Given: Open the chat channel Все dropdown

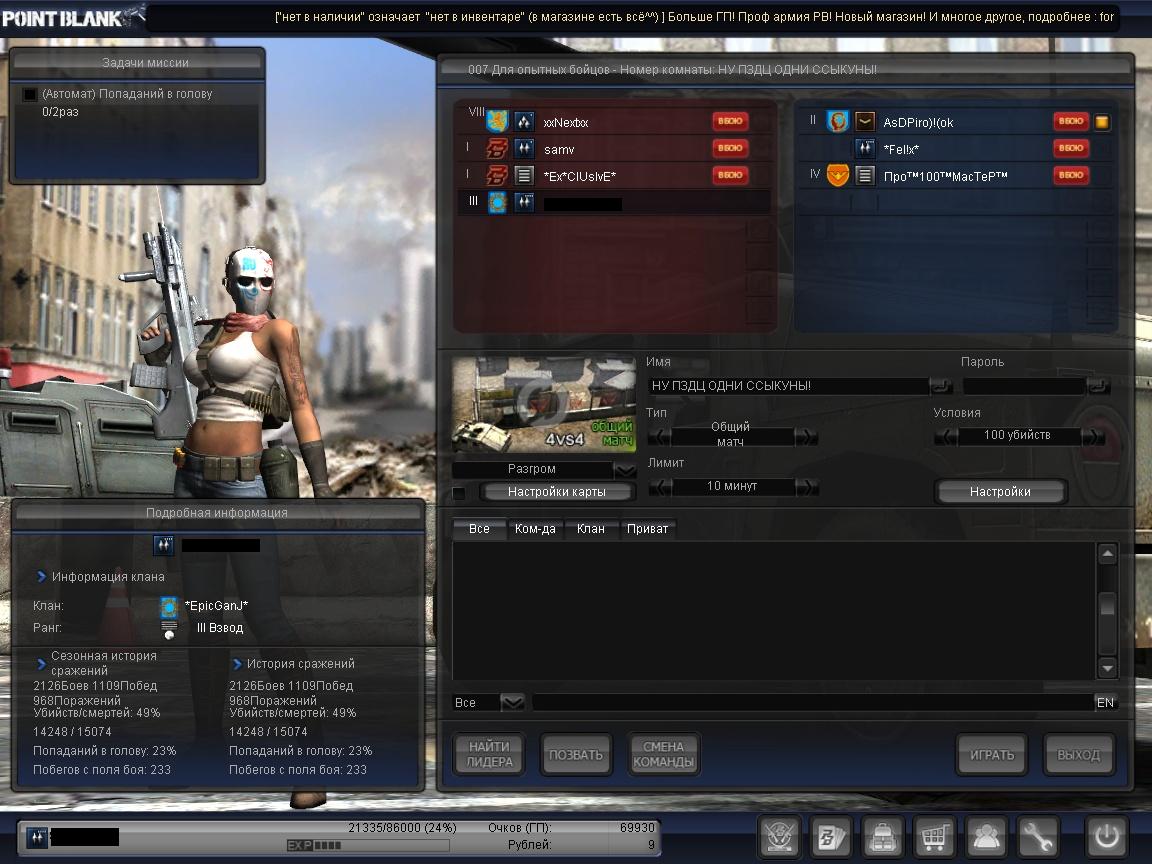Looking at the screenshot, I should click(512, 703).
